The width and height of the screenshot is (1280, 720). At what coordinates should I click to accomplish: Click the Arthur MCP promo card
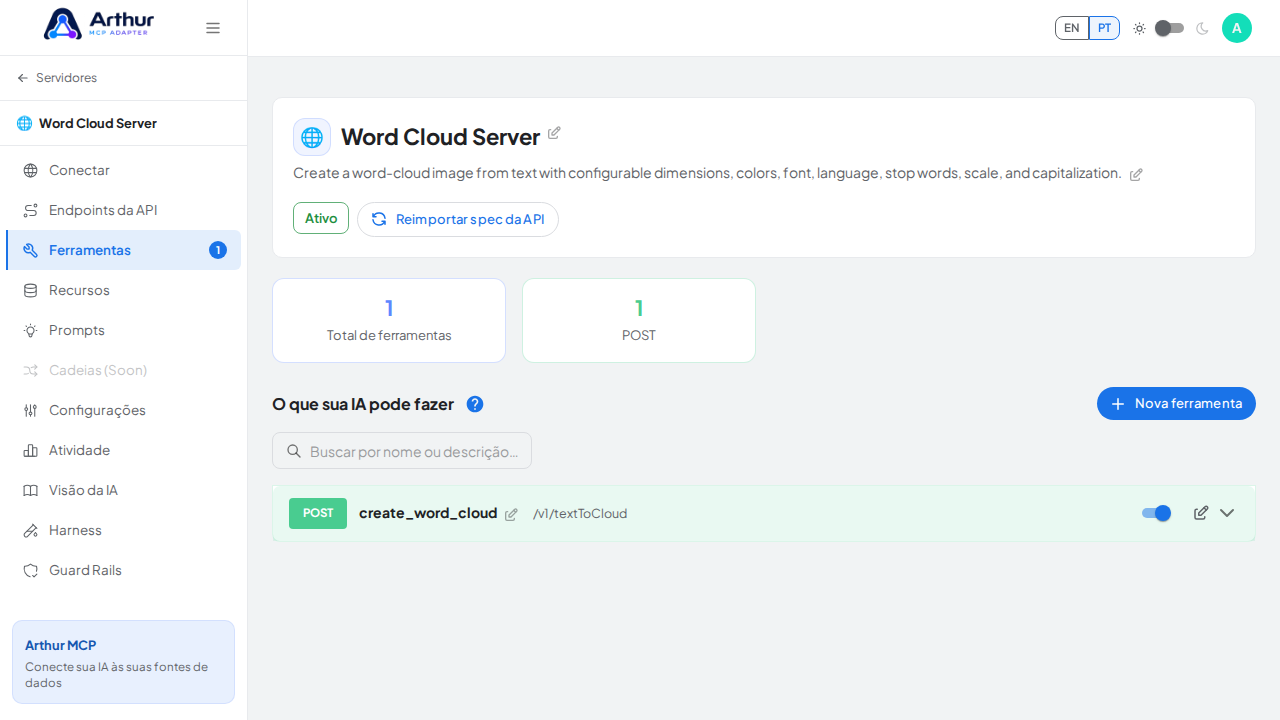(123, 662)
